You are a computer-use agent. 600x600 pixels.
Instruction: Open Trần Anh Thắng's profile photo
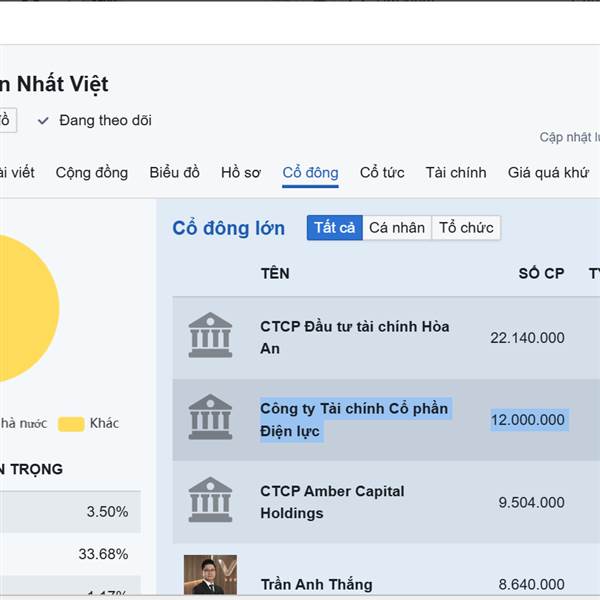tap(210, 575)
